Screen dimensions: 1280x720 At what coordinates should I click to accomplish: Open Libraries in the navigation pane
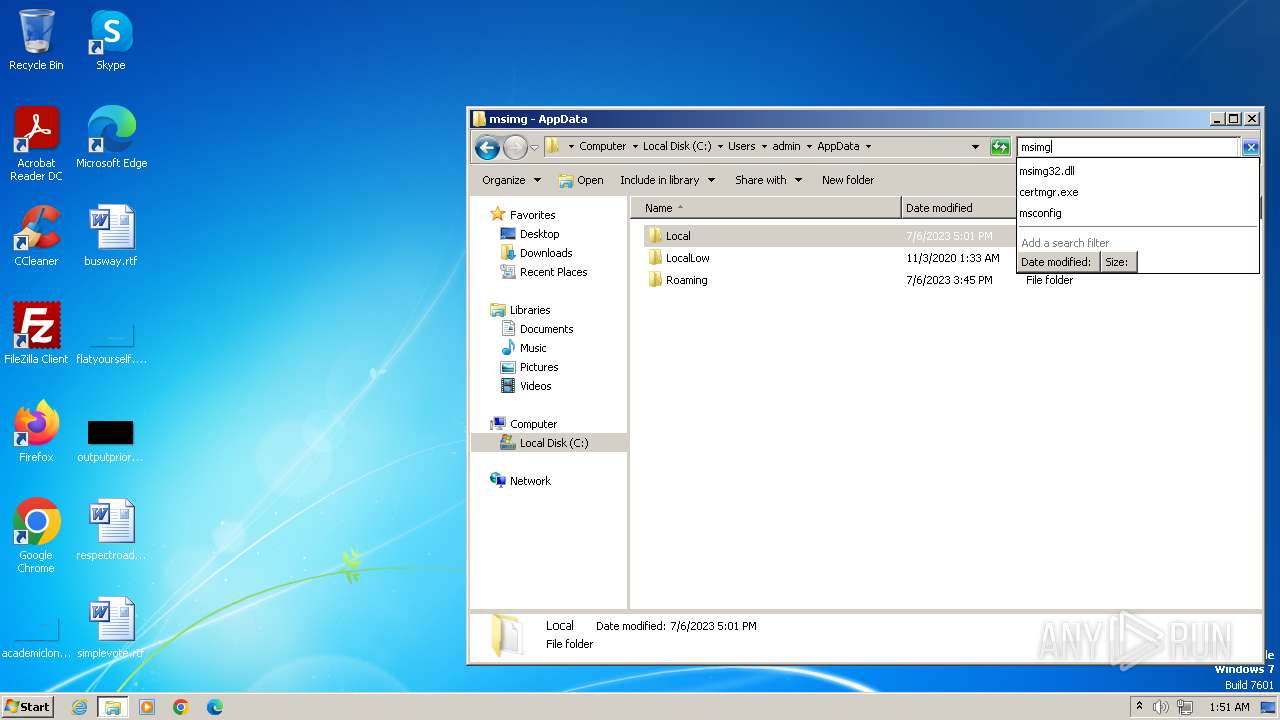click(530, 310)
